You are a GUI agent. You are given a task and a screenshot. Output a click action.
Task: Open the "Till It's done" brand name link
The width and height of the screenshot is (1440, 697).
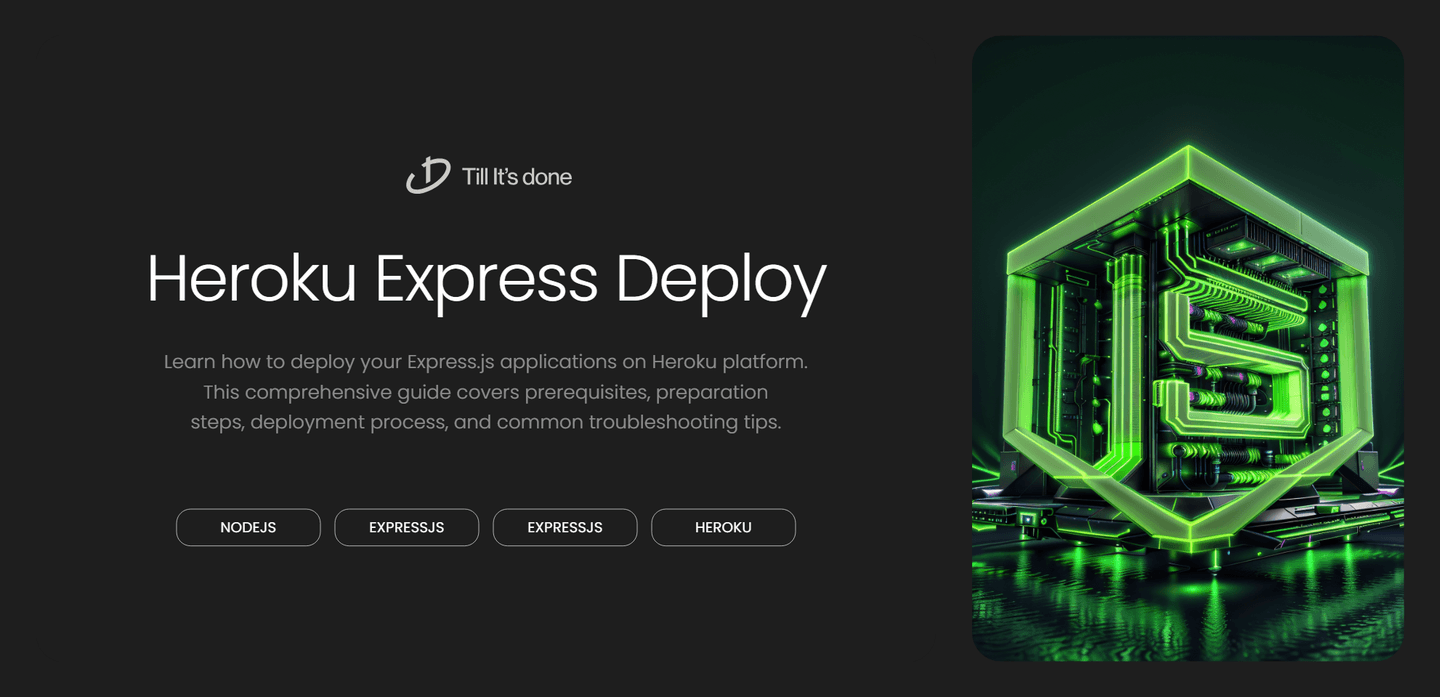(x=516, y=177)
